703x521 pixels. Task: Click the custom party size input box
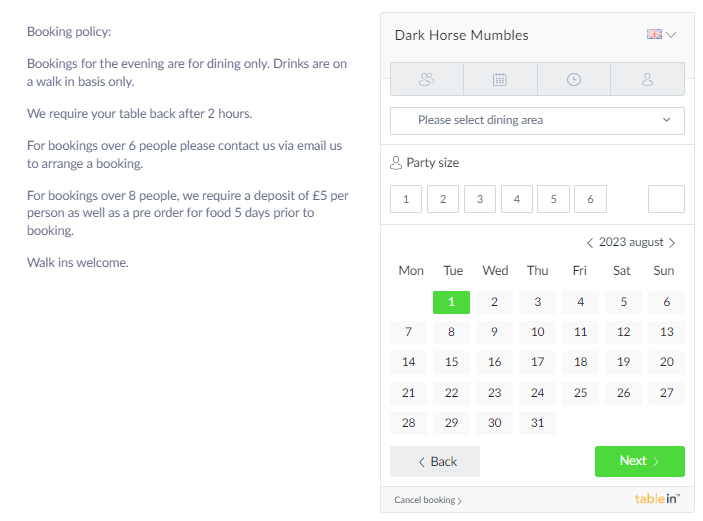[x=666, y=199]
